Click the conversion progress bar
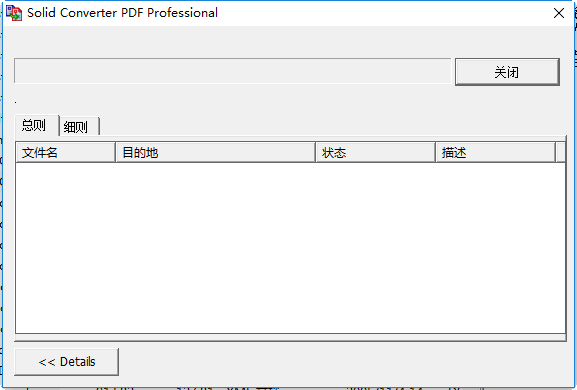This screenshot has width=577, height=390. tap(233, 71)
